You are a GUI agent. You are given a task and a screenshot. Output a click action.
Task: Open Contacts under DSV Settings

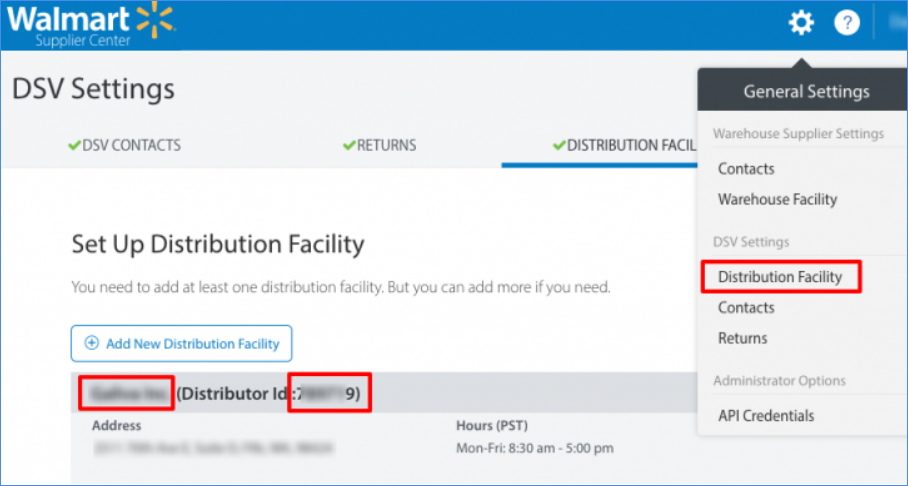[746, 308]
